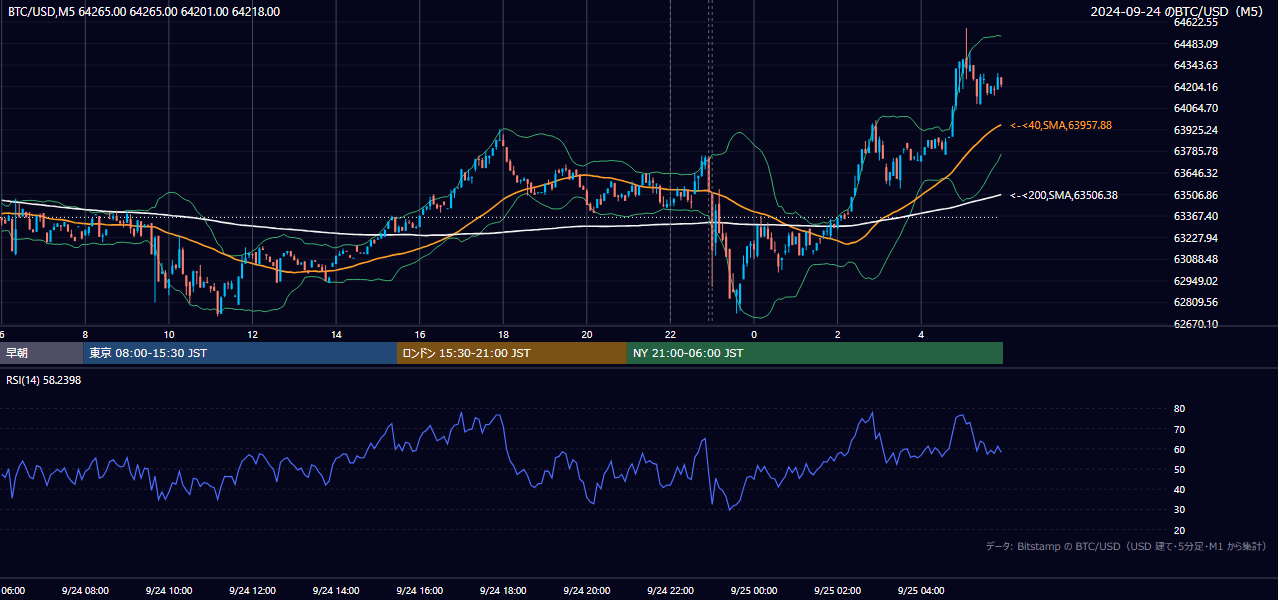The image size is (1278, 600).
Task: Select the 64064.70 price axis label
Action: click(1195, 108)
